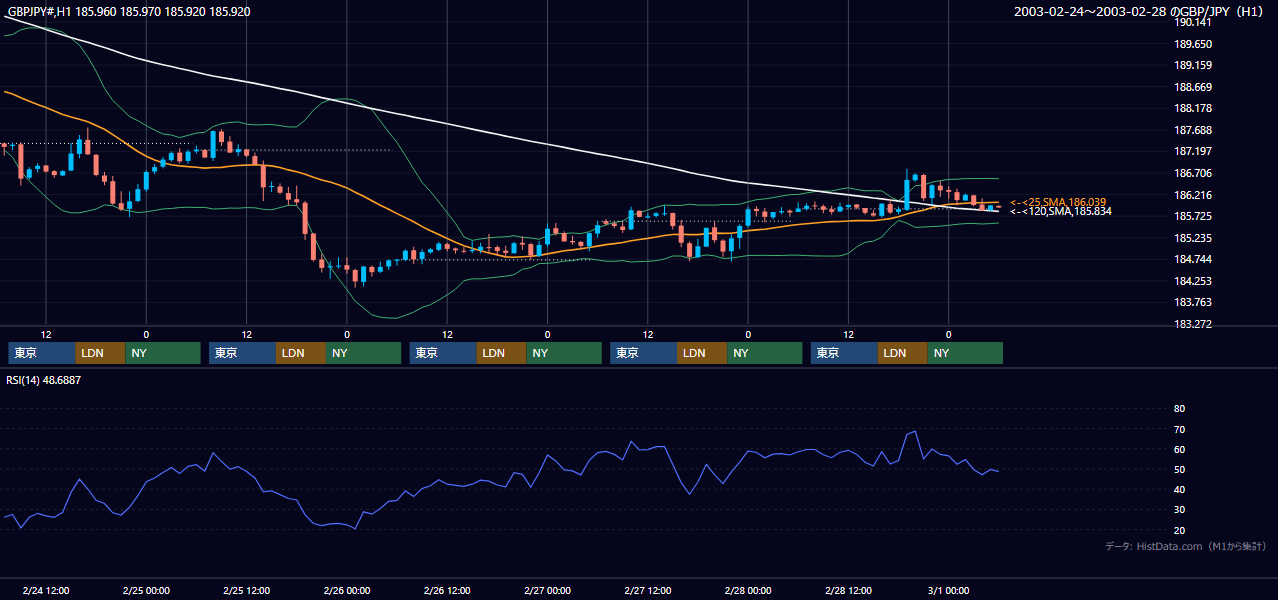This screenshot has width=1278, height=600.
Task: Click the 2/28 12:00 time label
Action: (x=848, y=591)
